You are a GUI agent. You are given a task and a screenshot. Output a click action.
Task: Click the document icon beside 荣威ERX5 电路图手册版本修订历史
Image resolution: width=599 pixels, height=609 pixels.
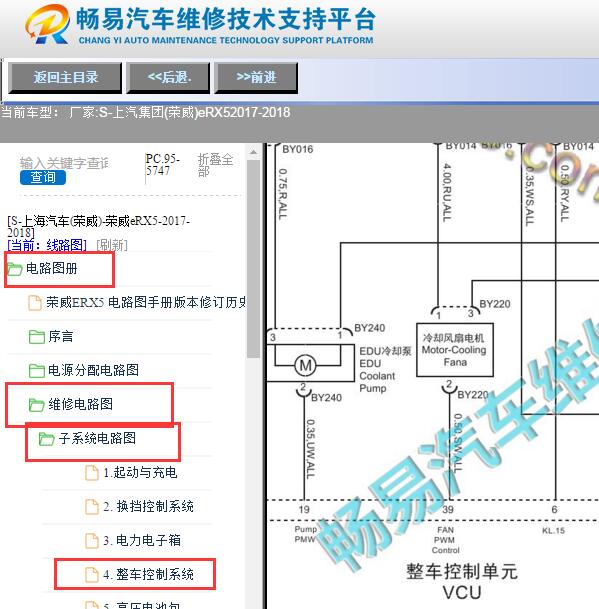click(35, 303)
